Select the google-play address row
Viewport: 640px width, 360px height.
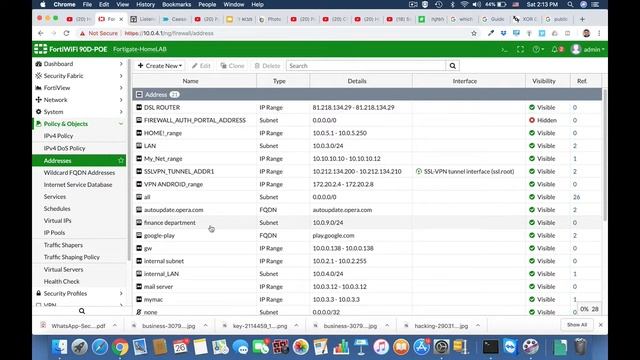367,236
